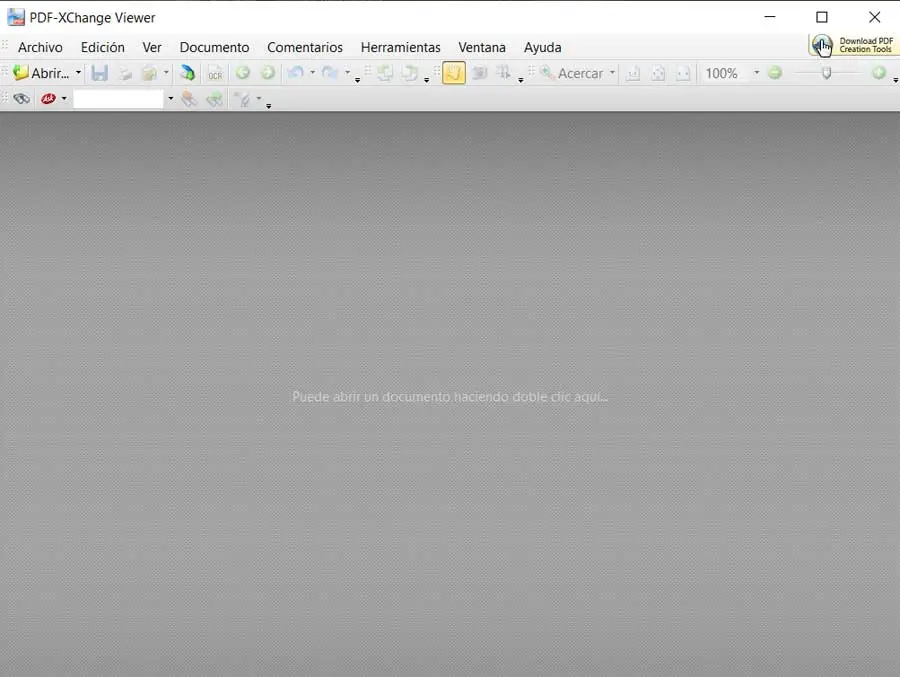Open the Comentarios menu
Image resolution: width=900 pixels, height=677 pixels.
pos(305,47)
